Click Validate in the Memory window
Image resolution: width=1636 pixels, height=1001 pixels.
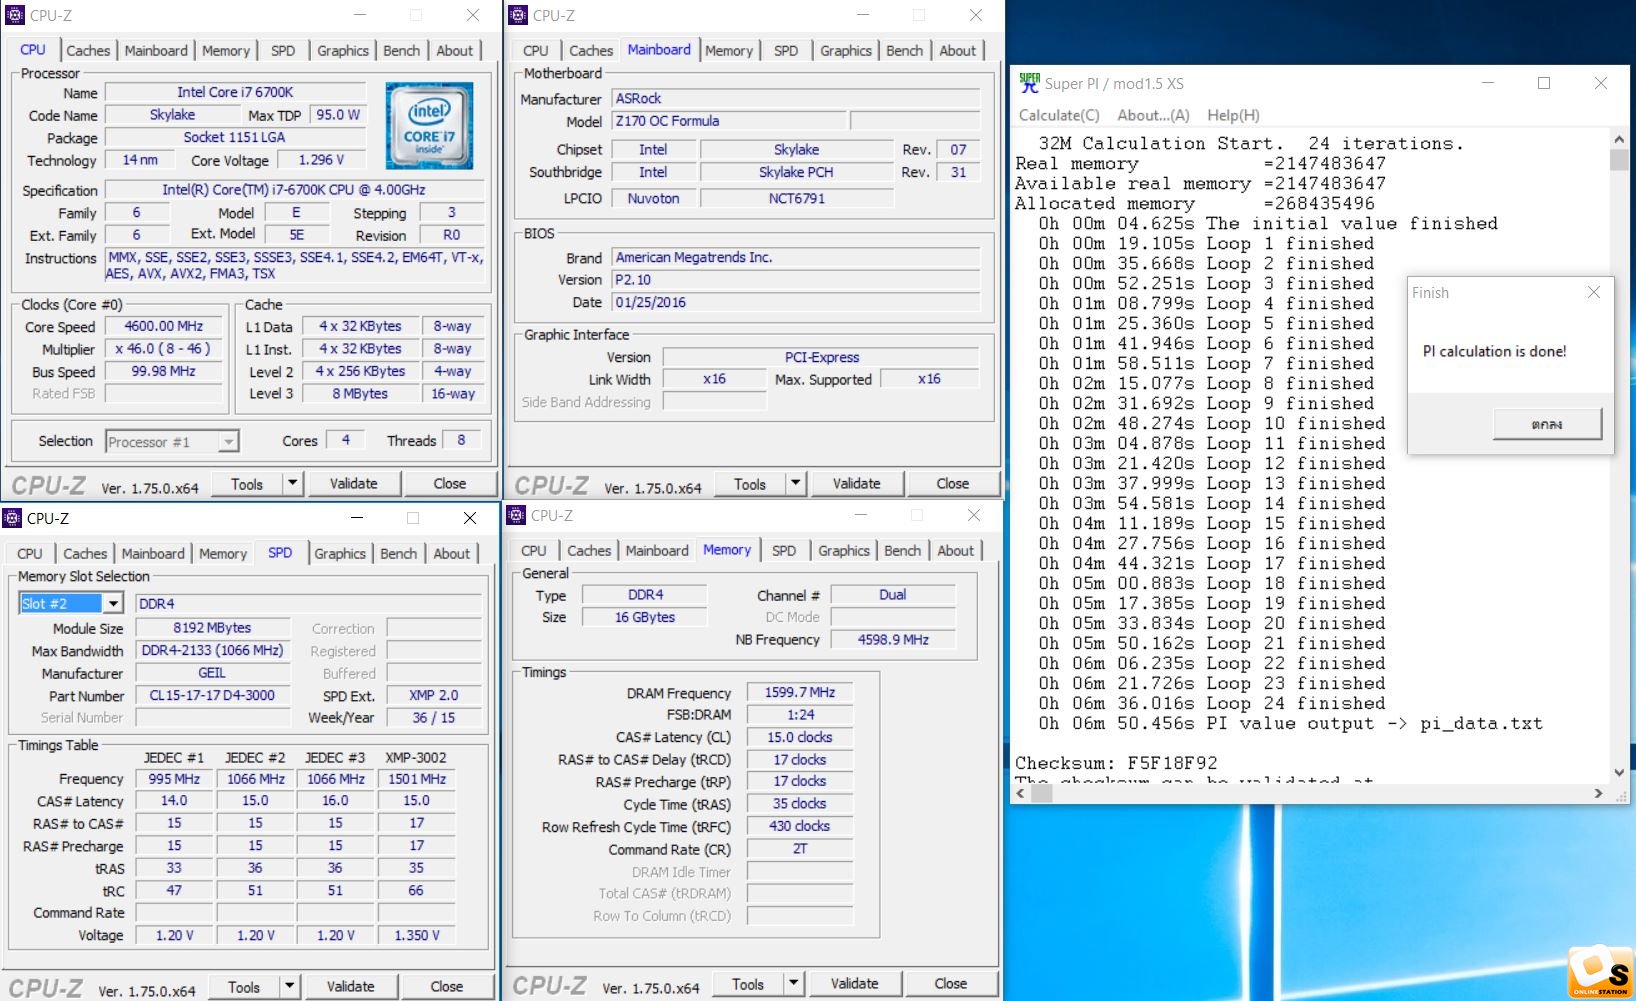(855, 983)
